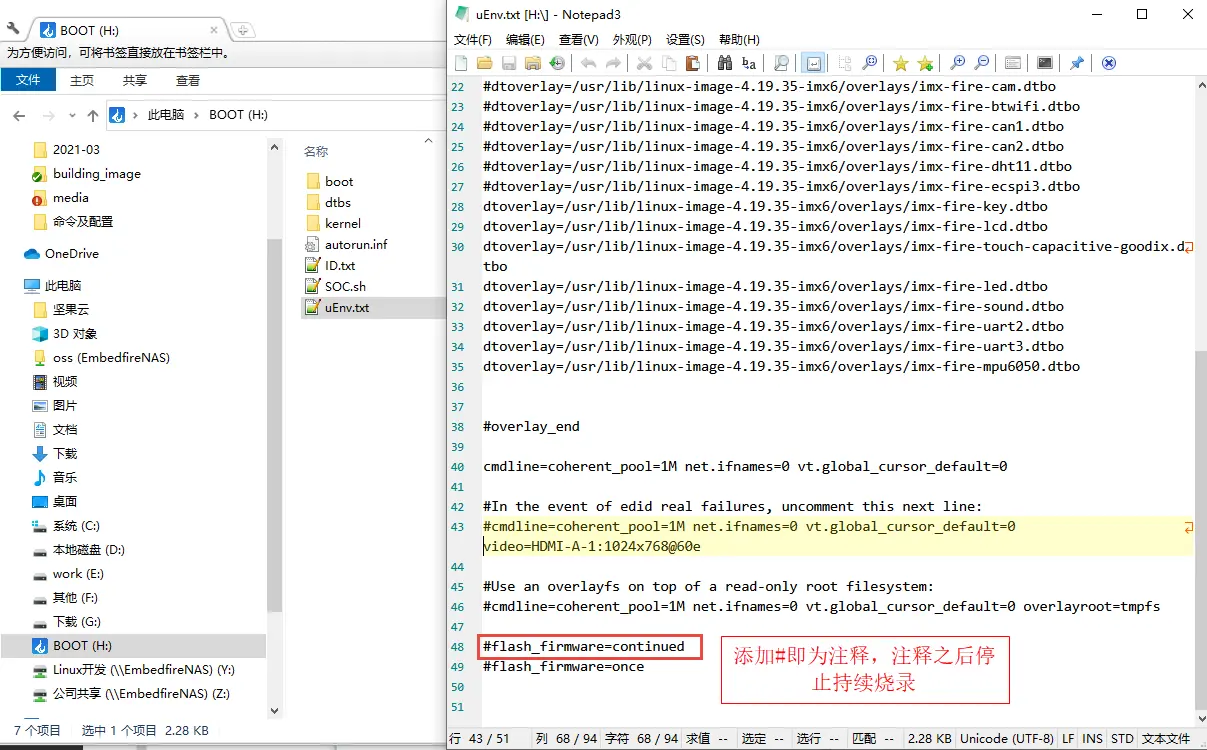The height and width of the screenshot is (750, 1207).
Task: Click the Paste clipboard icon
Action: click(693, 63)
